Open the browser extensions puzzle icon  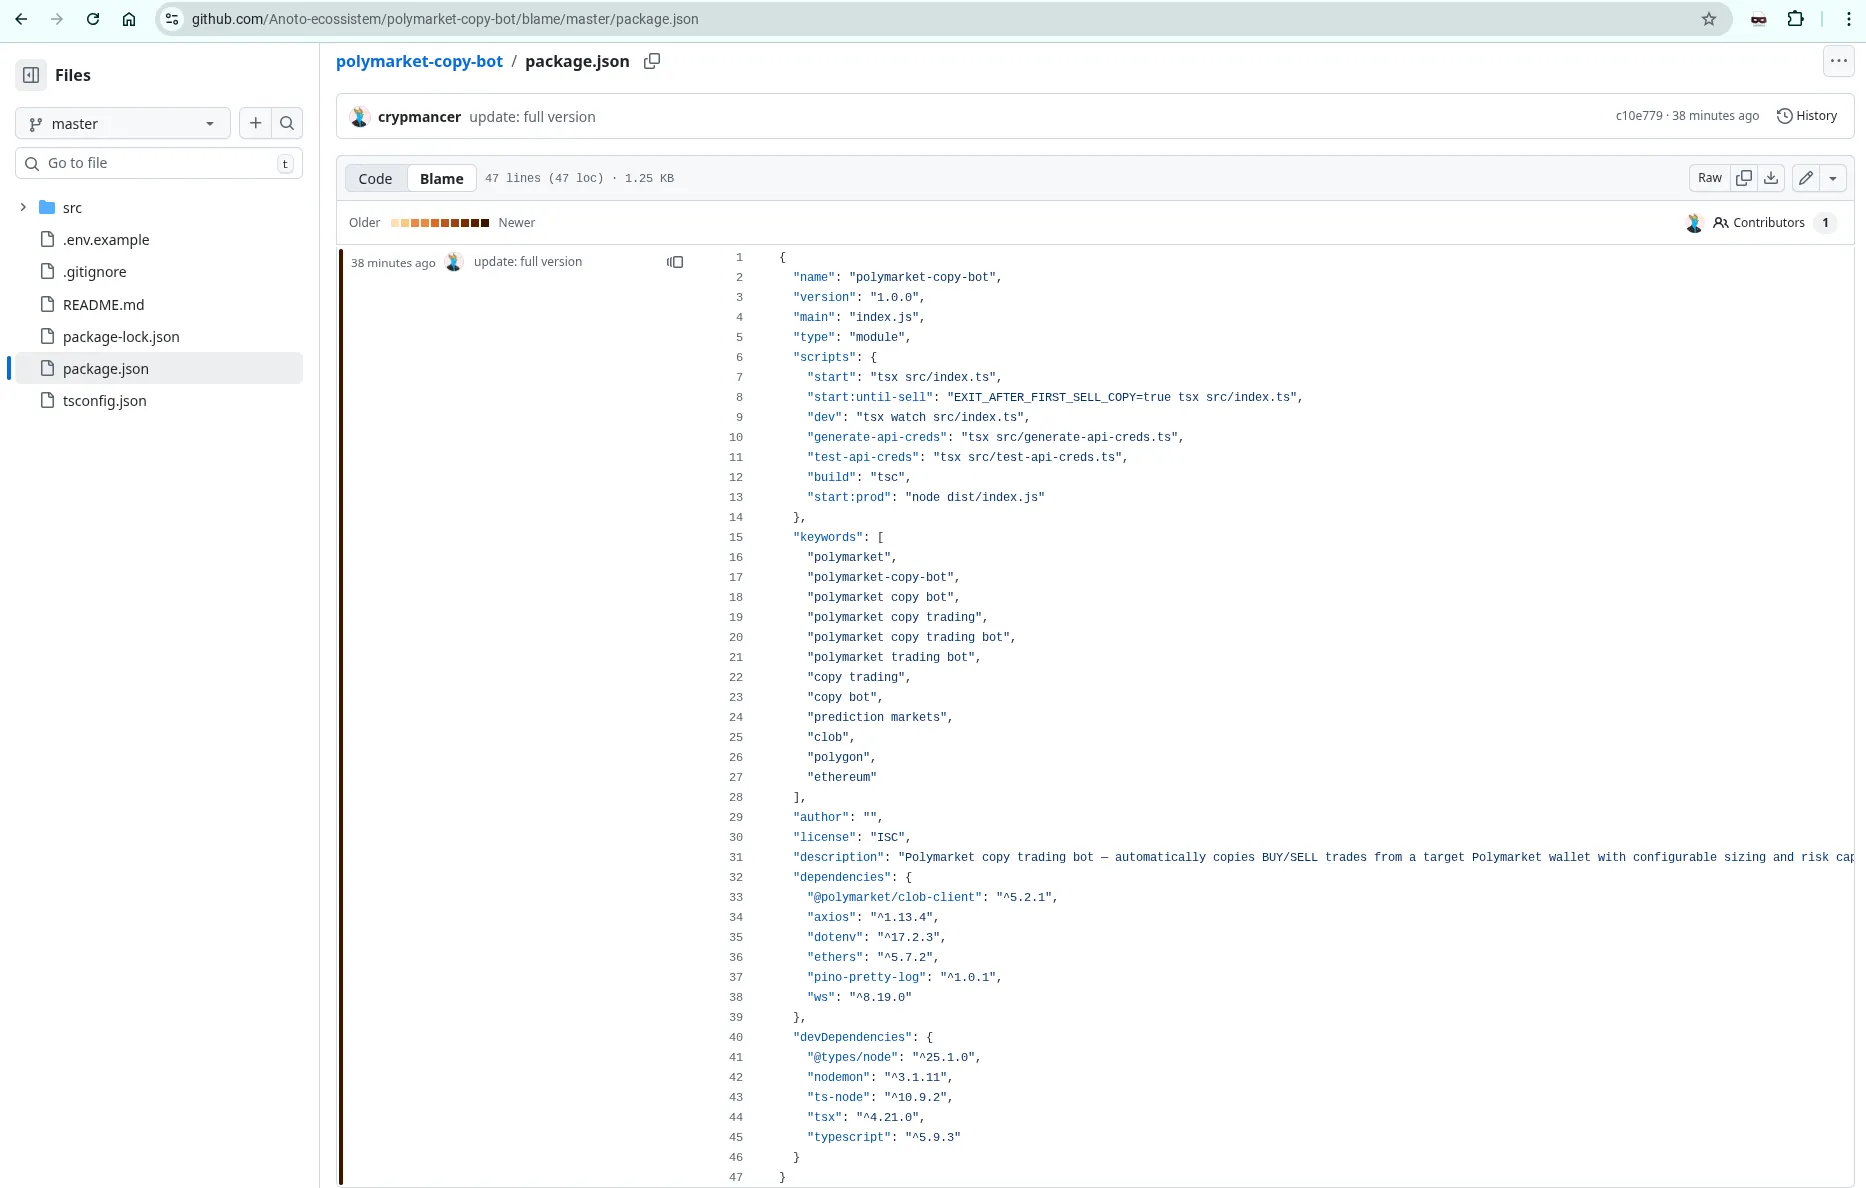tap(1796, 18)
